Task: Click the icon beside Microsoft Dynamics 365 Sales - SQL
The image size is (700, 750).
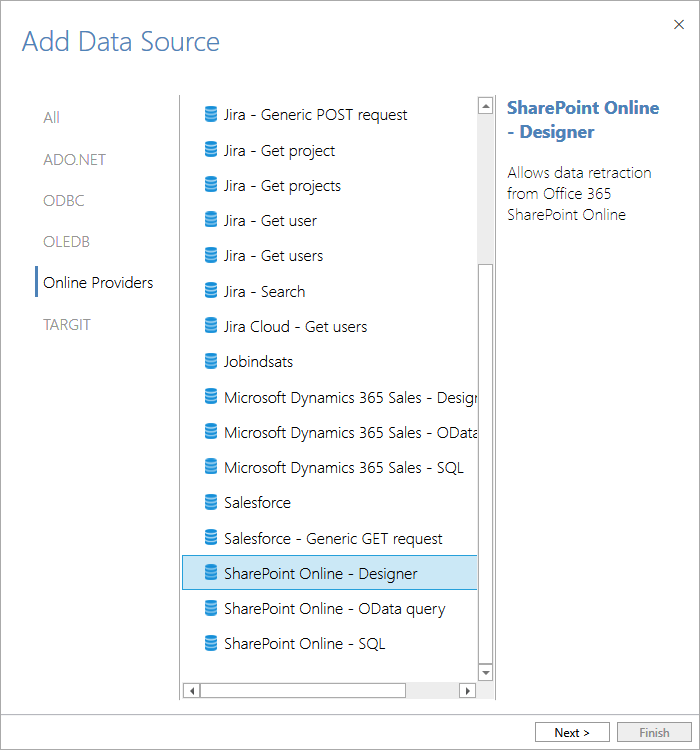Action: [x=211, y=467]
